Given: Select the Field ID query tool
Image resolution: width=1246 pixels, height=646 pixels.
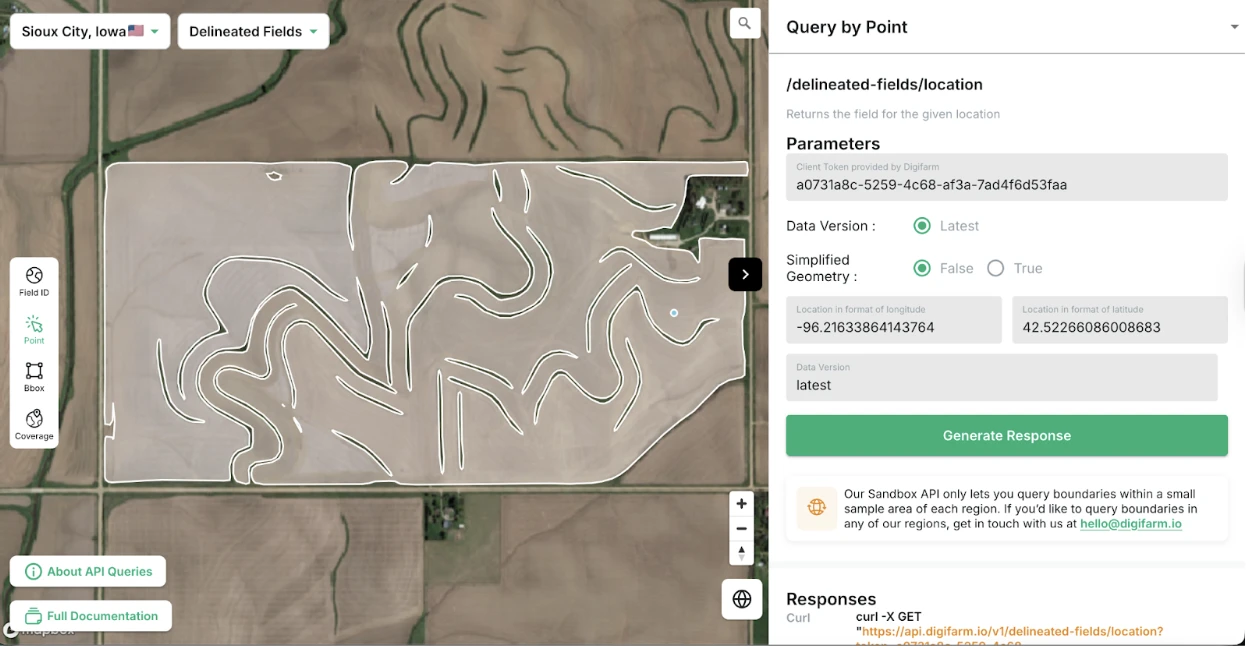Looking at the screenshot, I should (34, 282).
